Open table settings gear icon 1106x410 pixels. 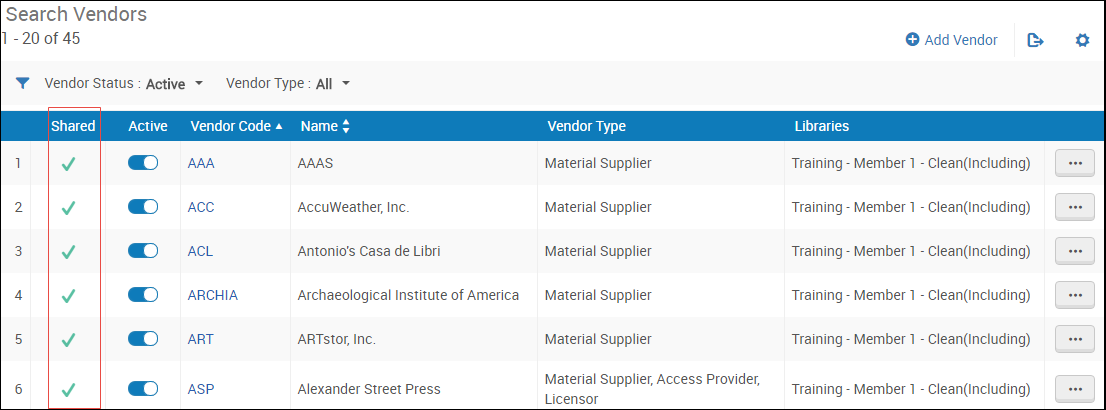(x=1082, y=41)
